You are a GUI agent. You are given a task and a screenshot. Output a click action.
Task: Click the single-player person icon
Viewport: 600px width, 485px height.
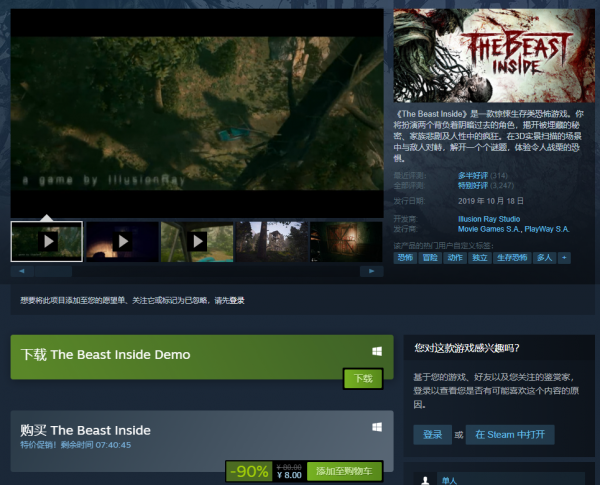pyautogui.click(x=425, y=480)
